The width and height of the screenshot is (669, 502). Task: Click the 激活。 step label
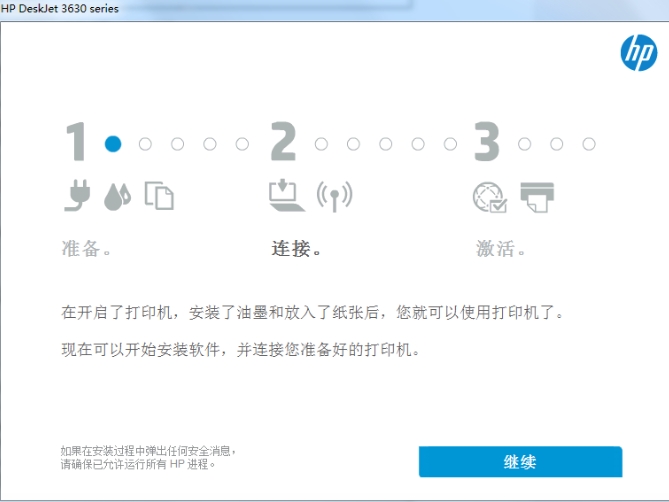point(500,249)
